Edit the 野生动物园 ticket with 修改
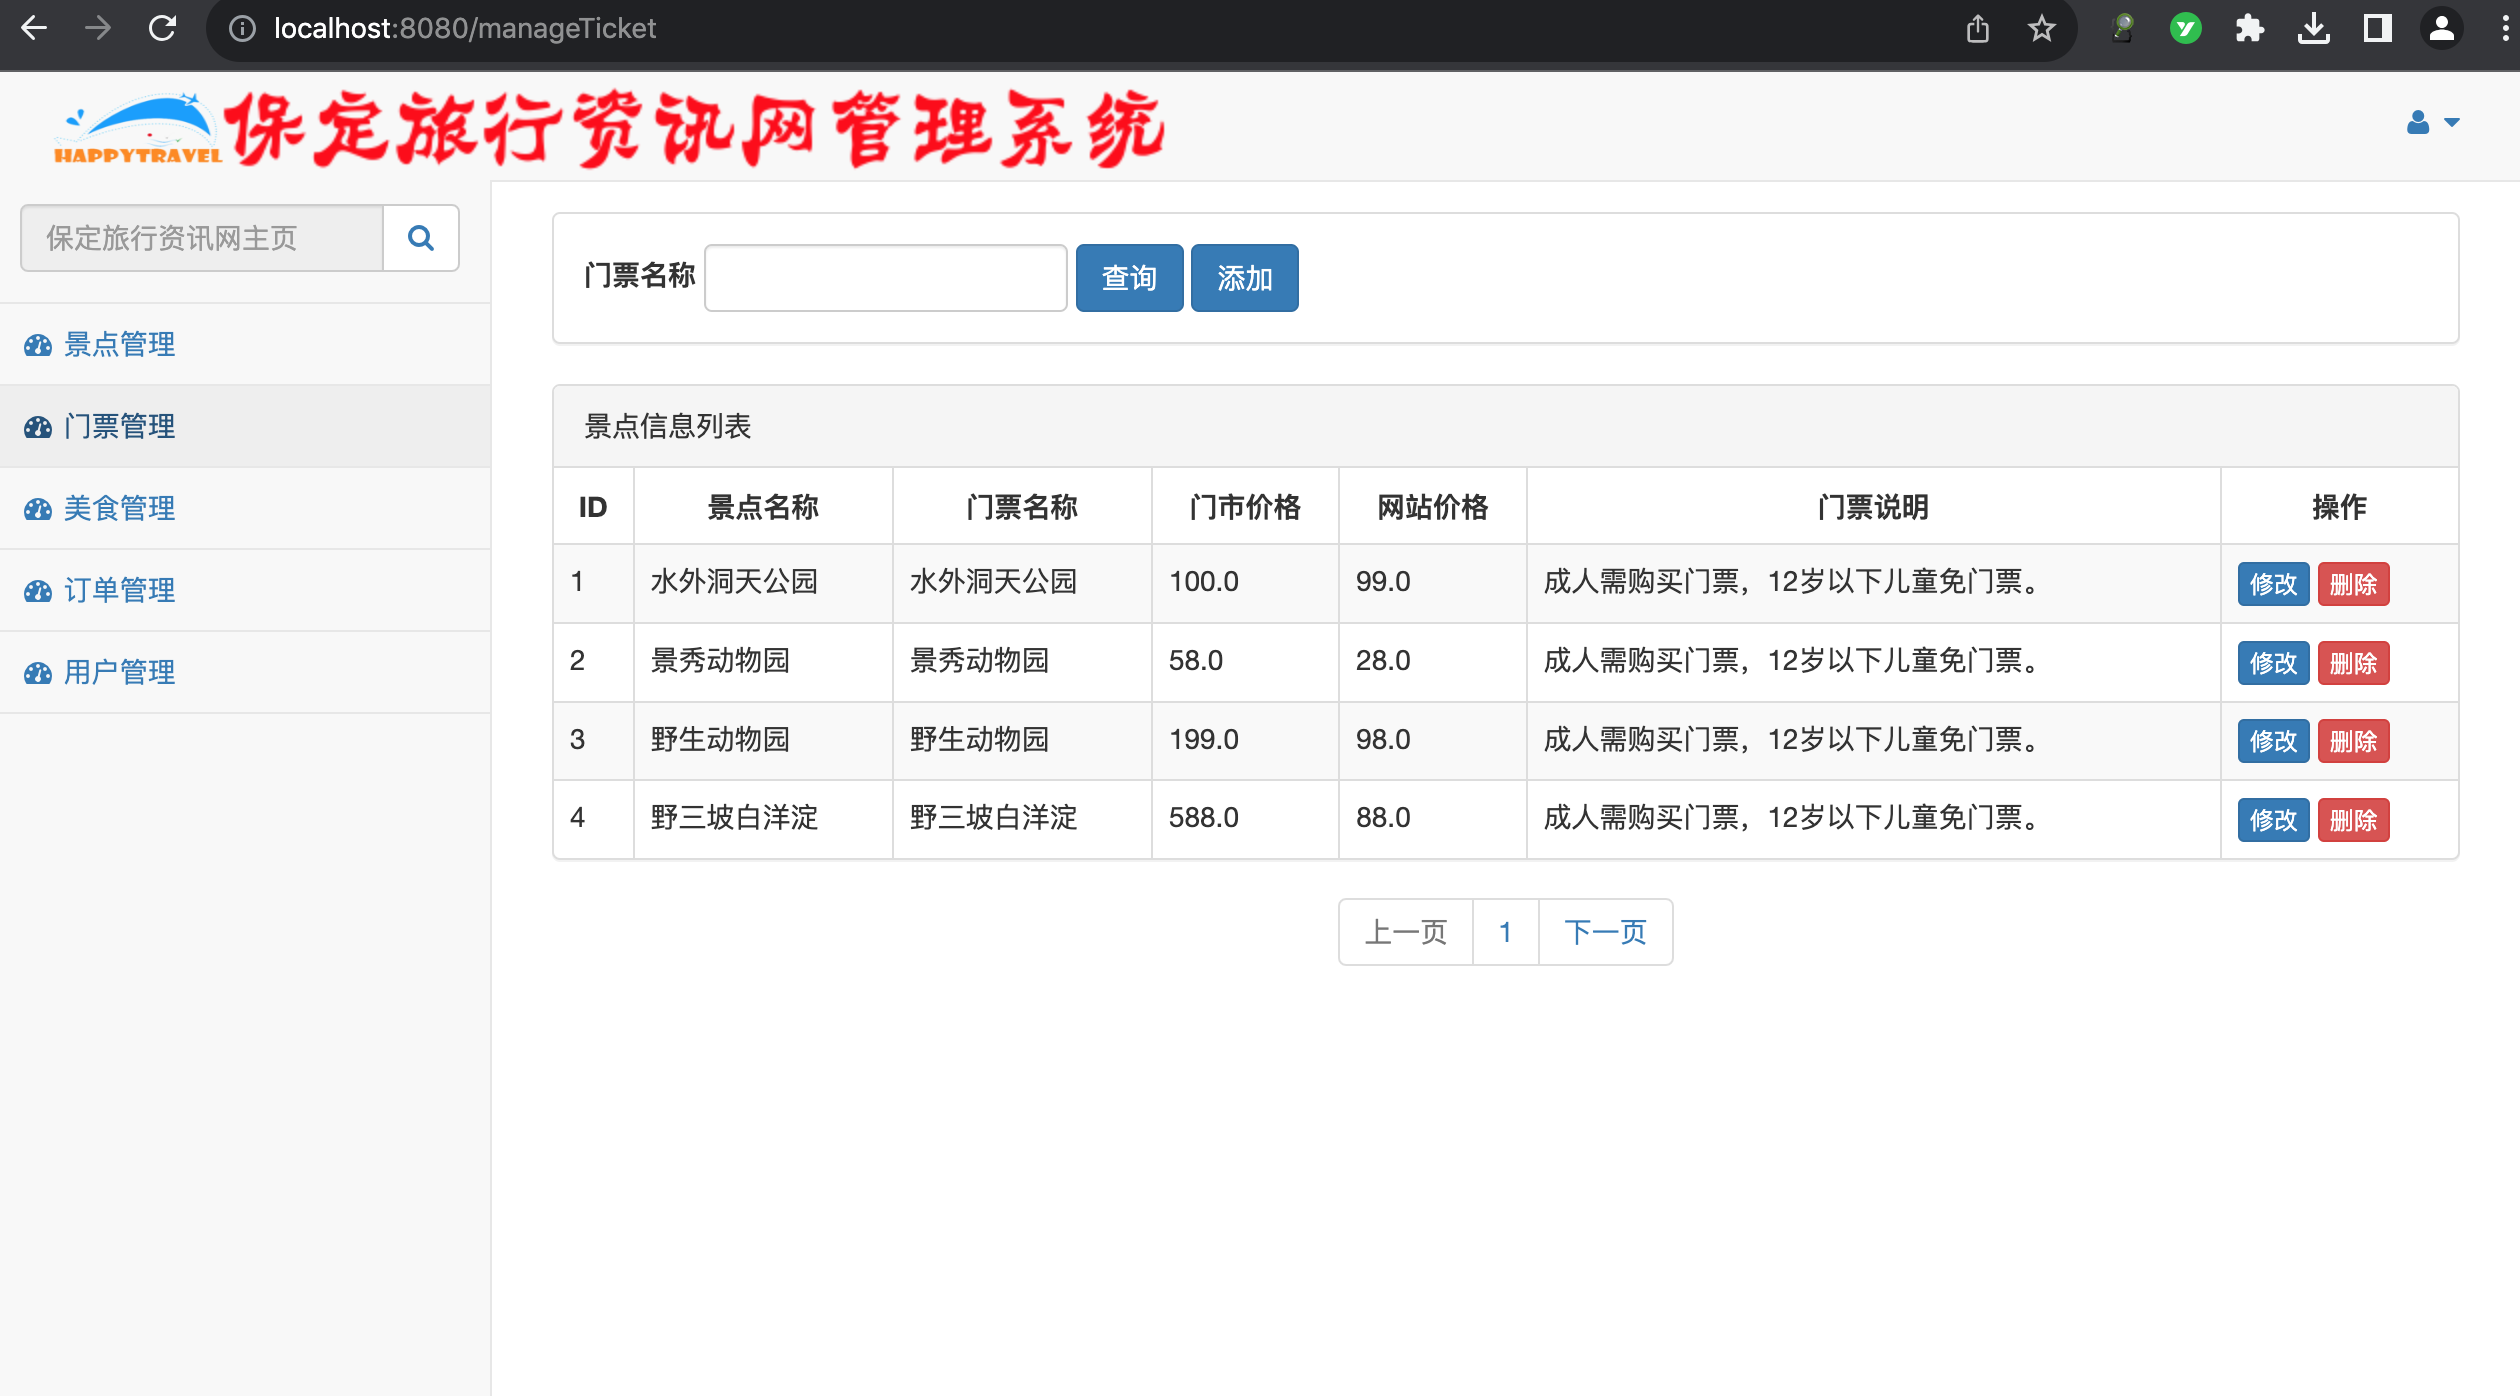This screenshot has height=1396, width=2520. pyautogui.click(x=2273, y=741)
